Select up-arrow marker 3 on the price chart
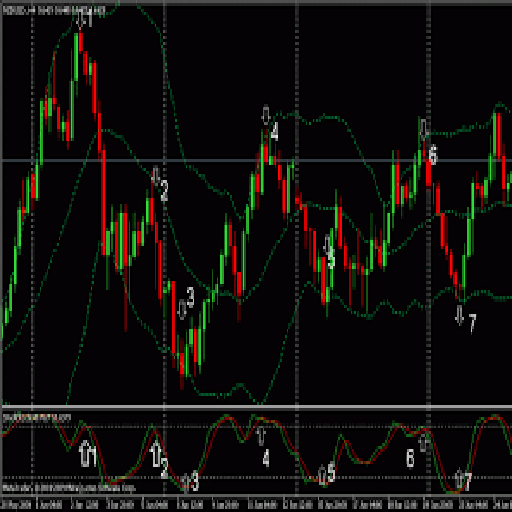512x512 pixels. pyautogui.click(x=182, y=309)
